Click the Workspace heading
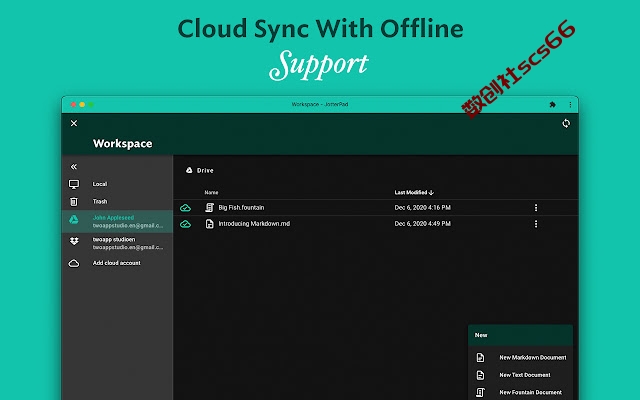Screen dimensions: 640x400 click(122, 144)
